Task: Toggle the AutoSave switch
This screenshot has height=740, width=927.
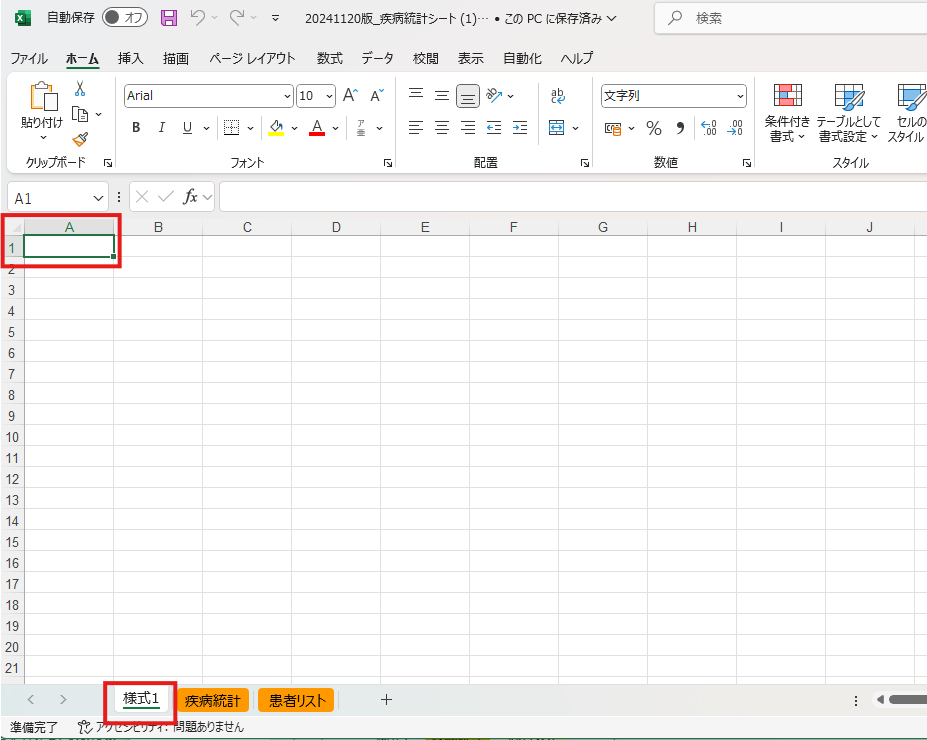Action: tap(125, 18)
